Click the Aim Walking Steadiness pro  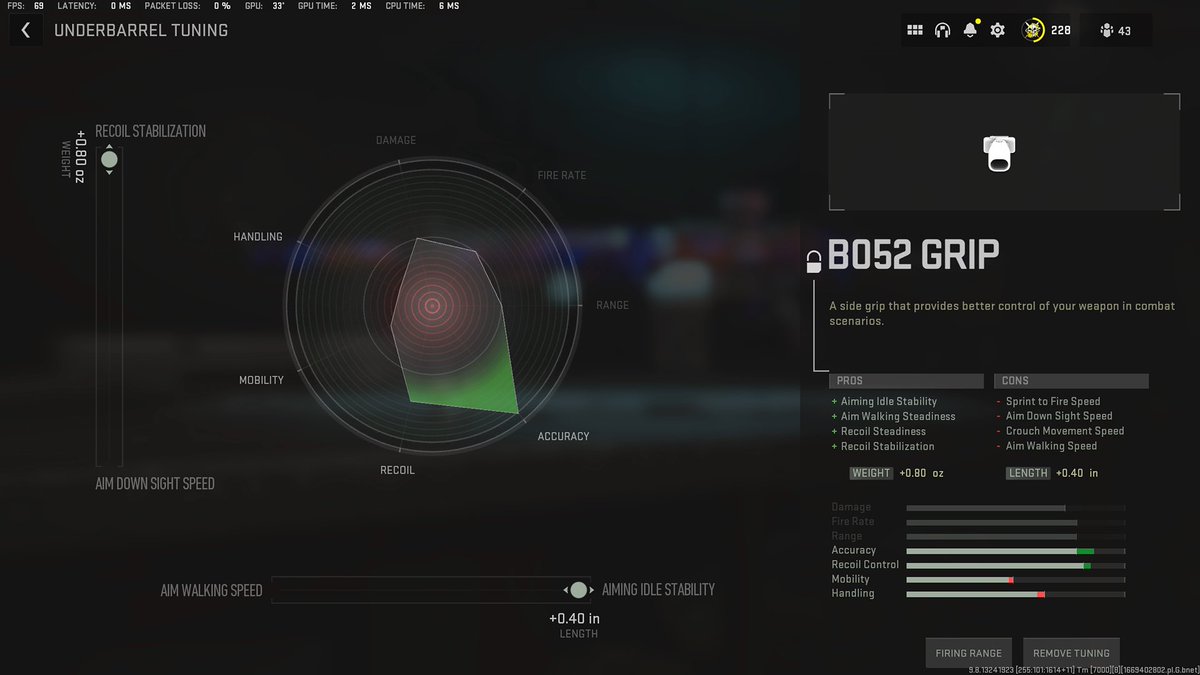coord(898,416)
